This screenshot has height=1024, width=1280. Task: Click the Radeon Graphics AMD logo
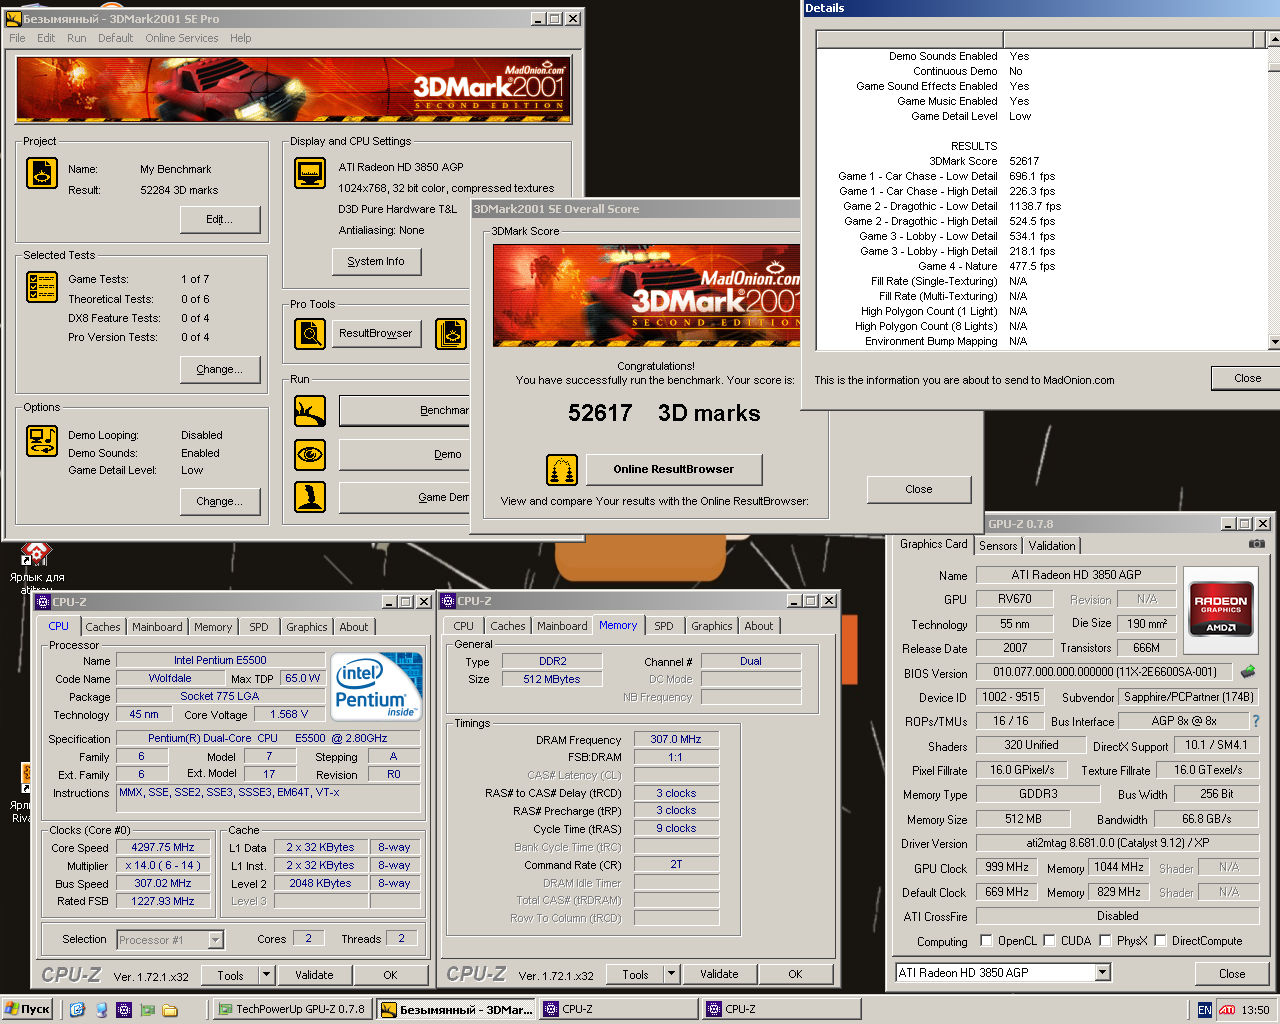(1221, 608)
